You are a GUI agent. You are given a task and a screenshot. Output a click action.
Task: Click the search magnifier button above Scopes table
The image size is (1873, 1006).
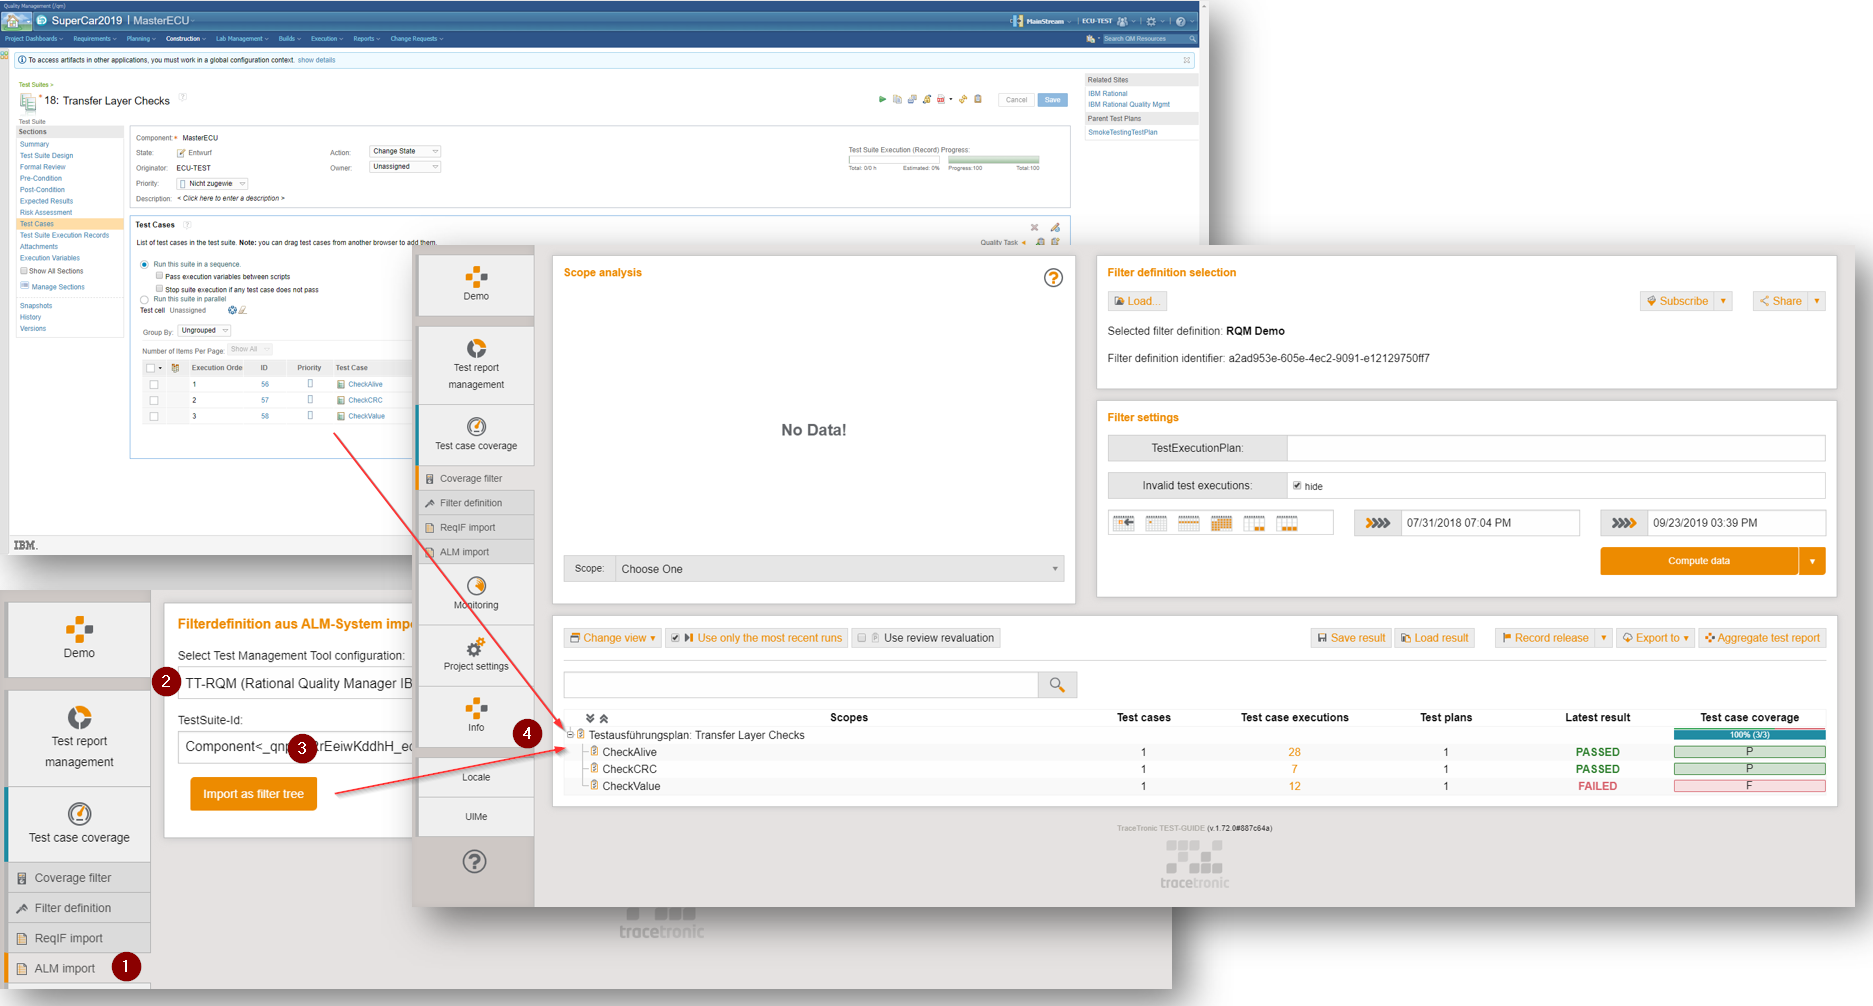pyautogui.click(x=1057, y=685)
